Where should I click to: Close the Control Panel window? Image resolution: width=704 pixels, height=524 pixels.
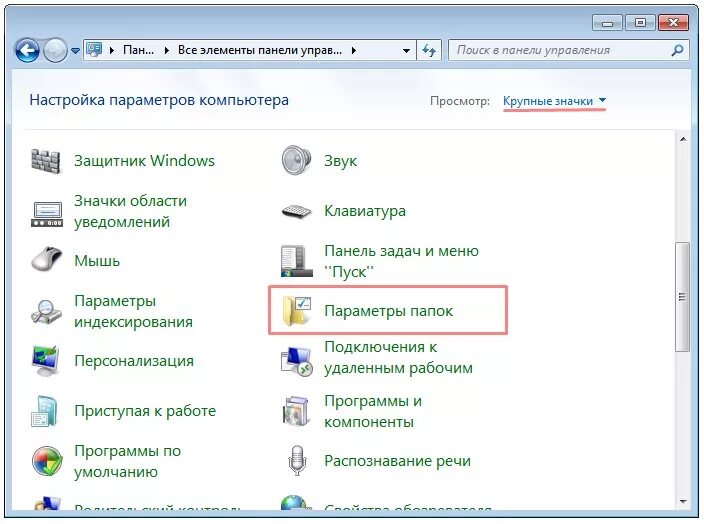673,22
